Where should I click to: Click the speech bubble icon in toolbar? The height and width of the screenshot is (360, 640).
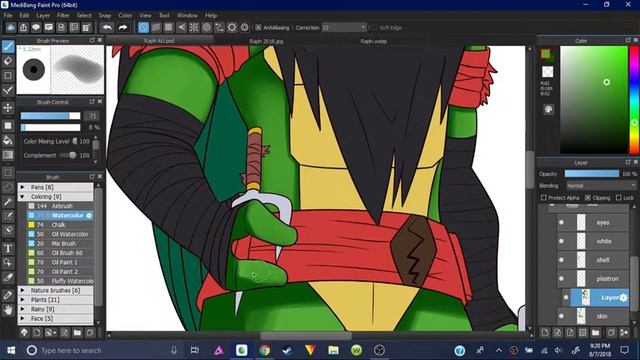click(36, 28)
